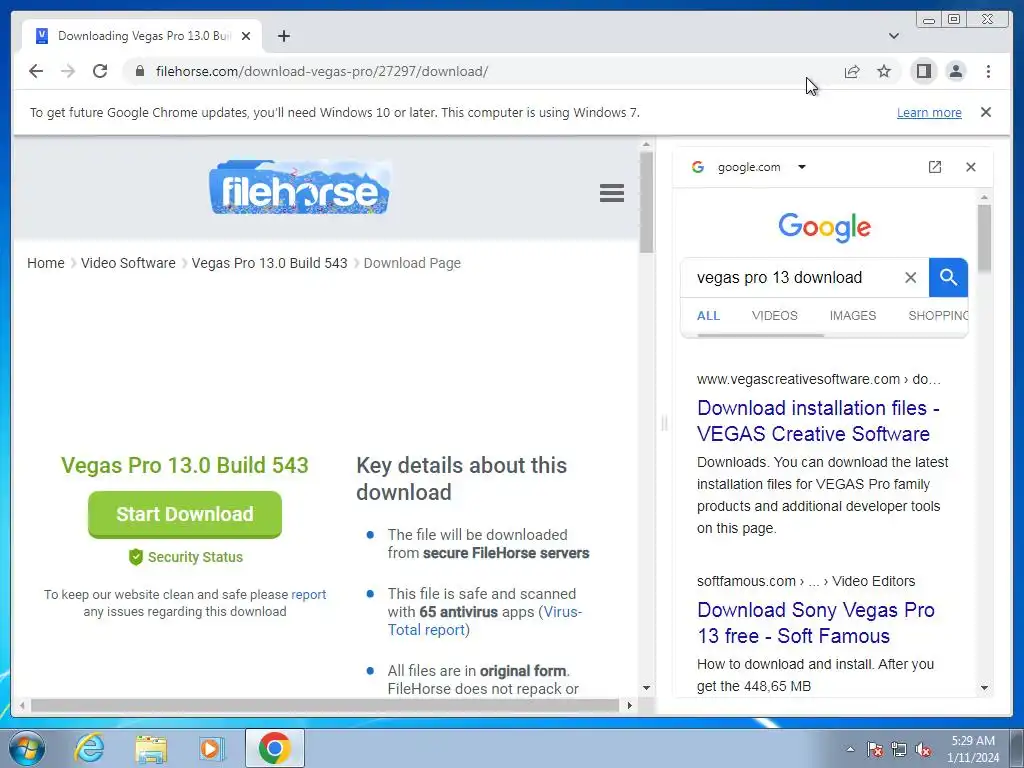
Task: Open Windows Media Player from taskbar
Action: (212, 748)
